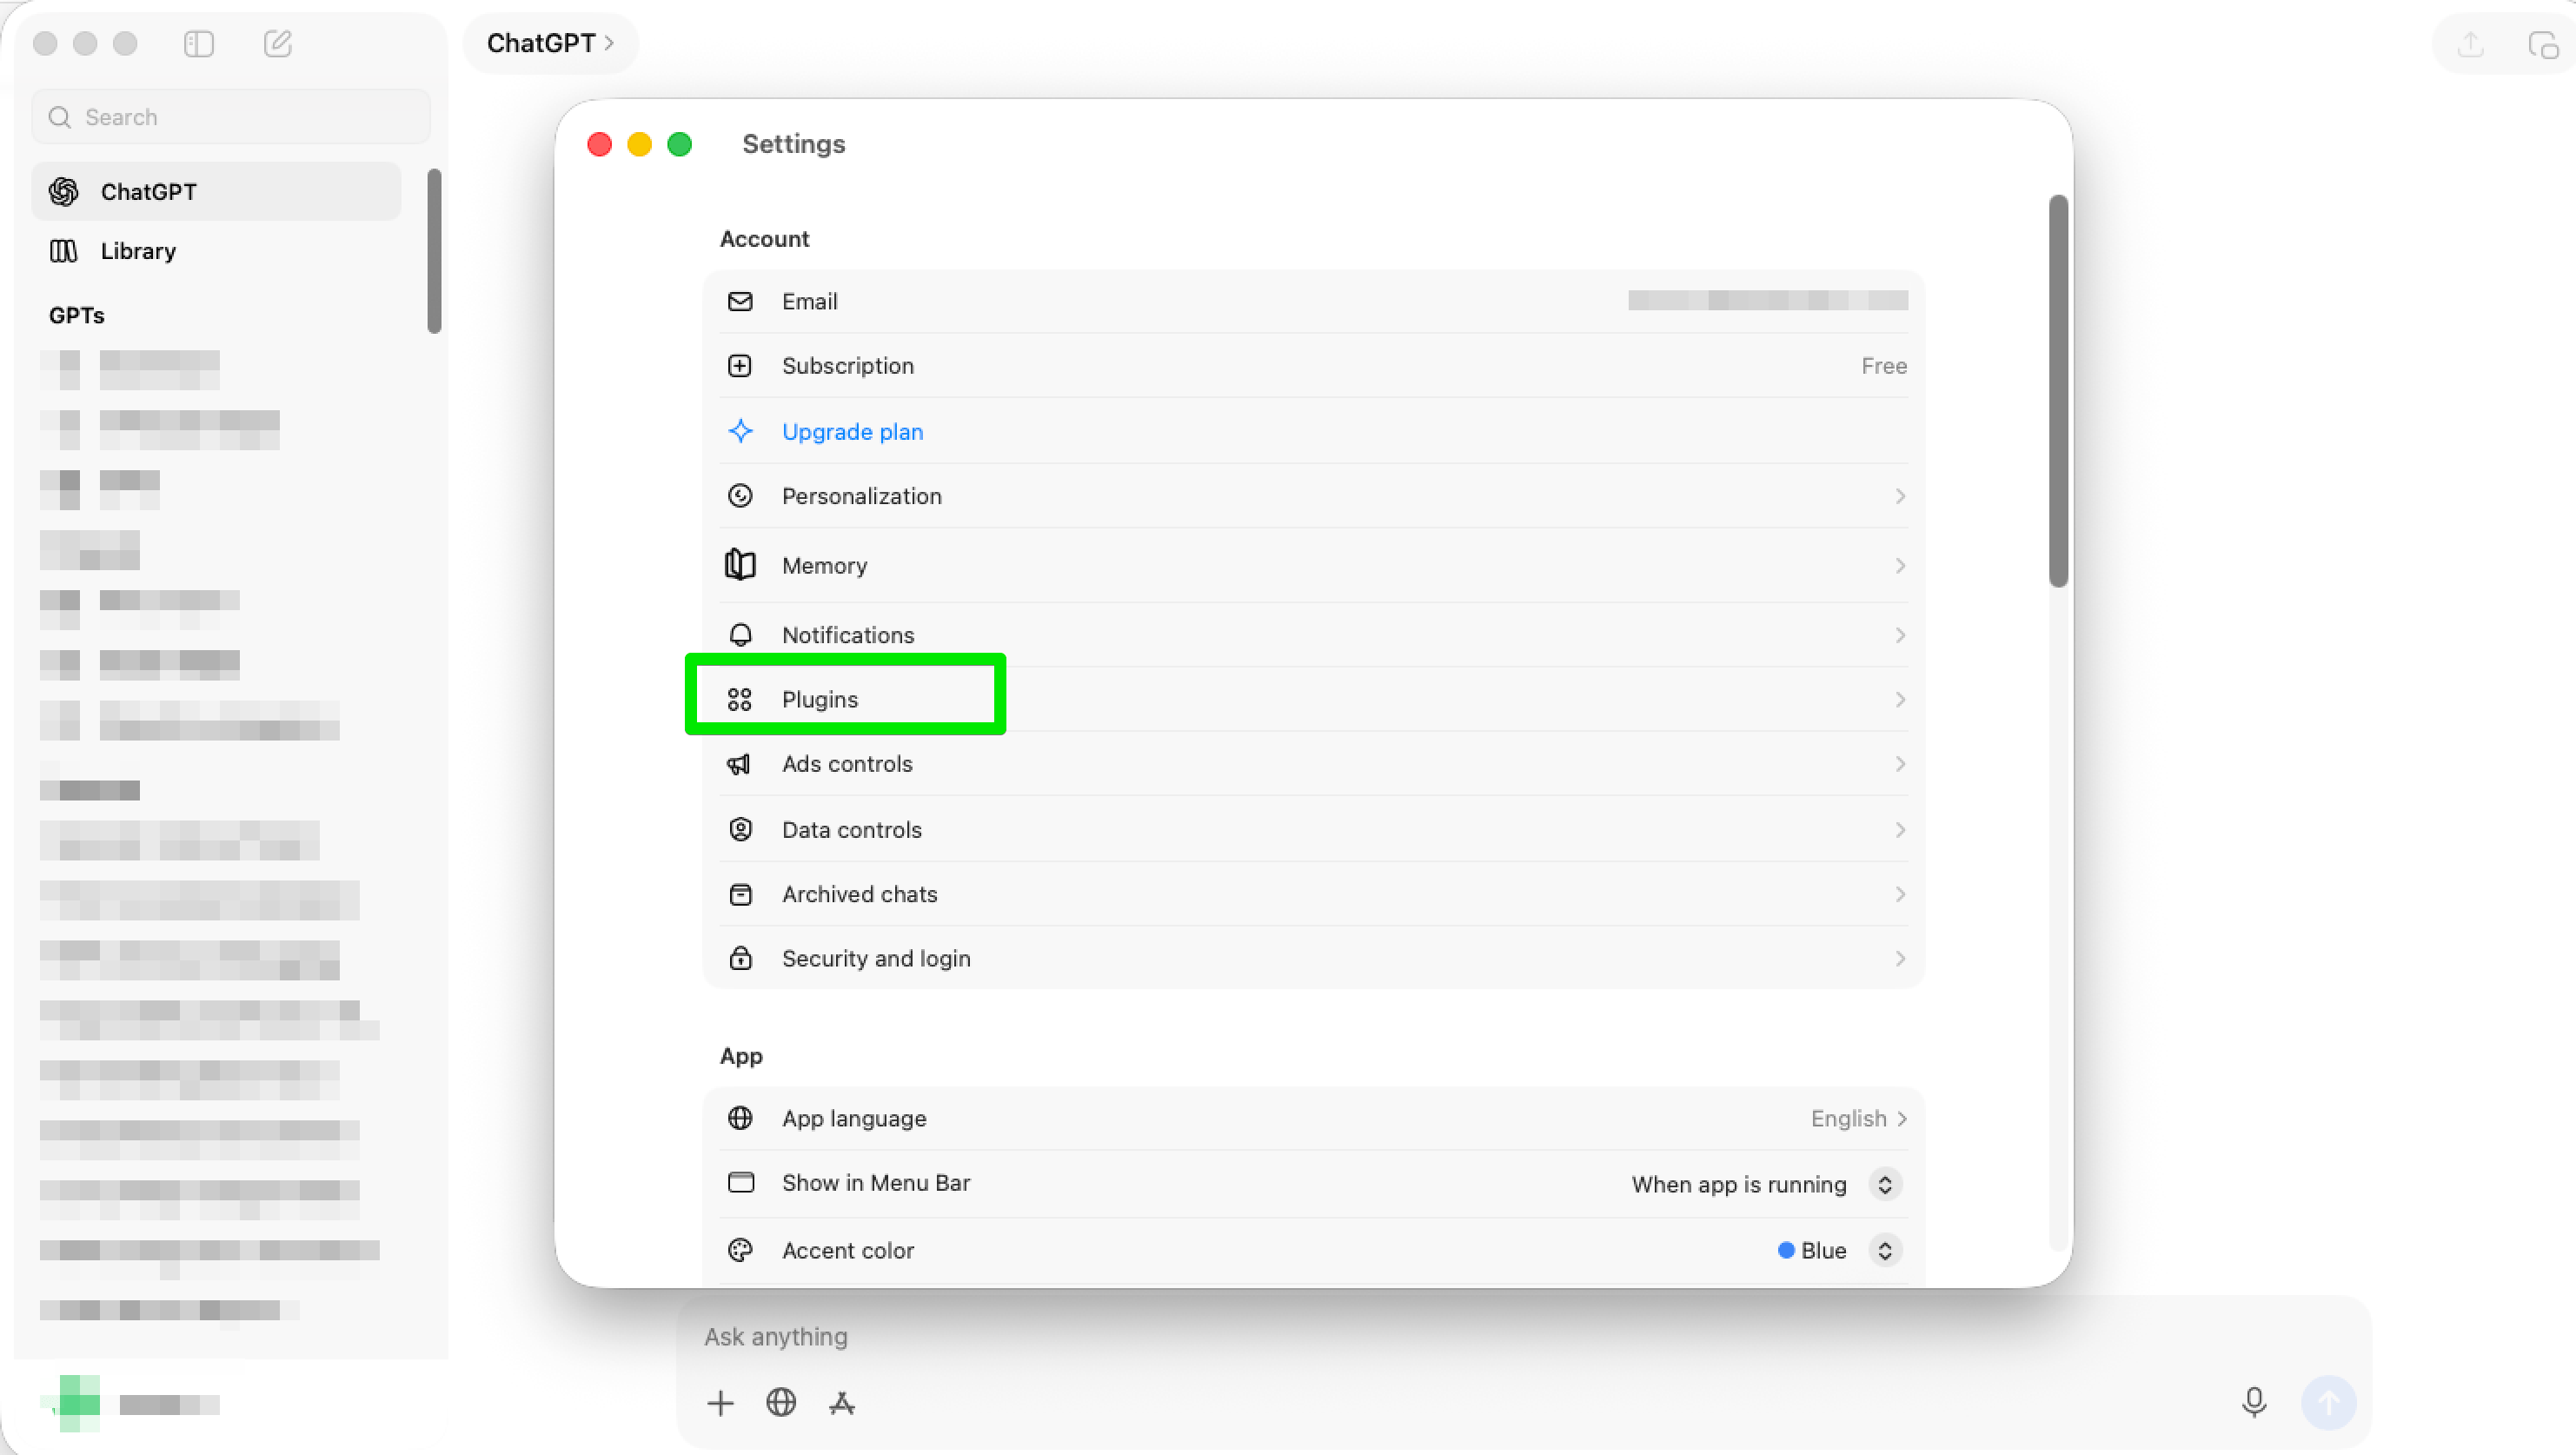Open the Ads controls row
Image resolution: width=2576 pixels, height=1455 pixels.
(x=1313, y=764)
